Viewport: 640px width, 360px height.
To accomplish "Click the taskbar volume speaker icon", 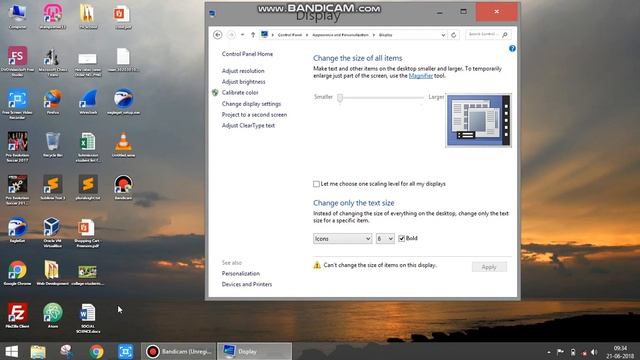I will [594, 352].
